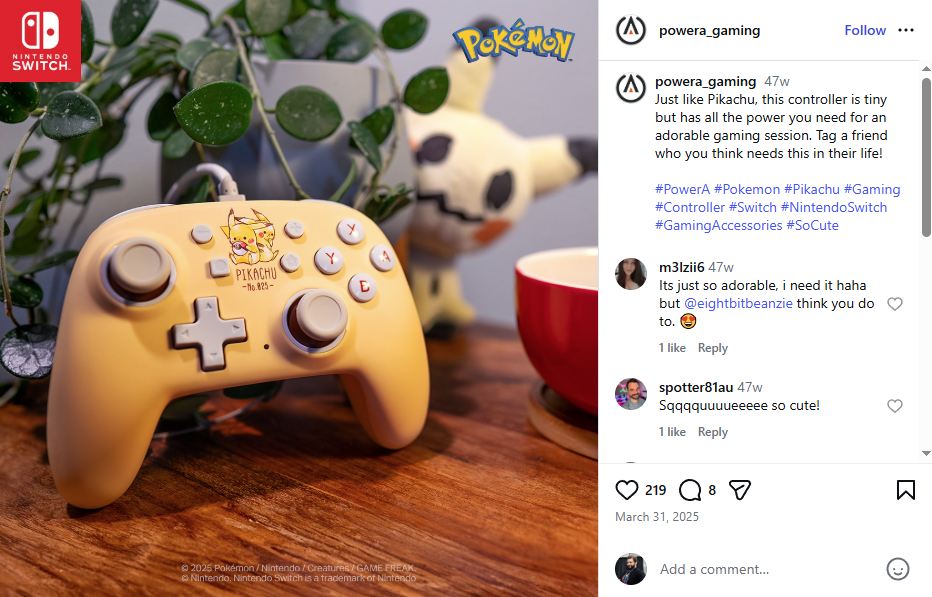Screen dimensions: 932x597
Task: Like m3lzii6's comment heart
Action: pyautogui.click(x=895, y=304)
